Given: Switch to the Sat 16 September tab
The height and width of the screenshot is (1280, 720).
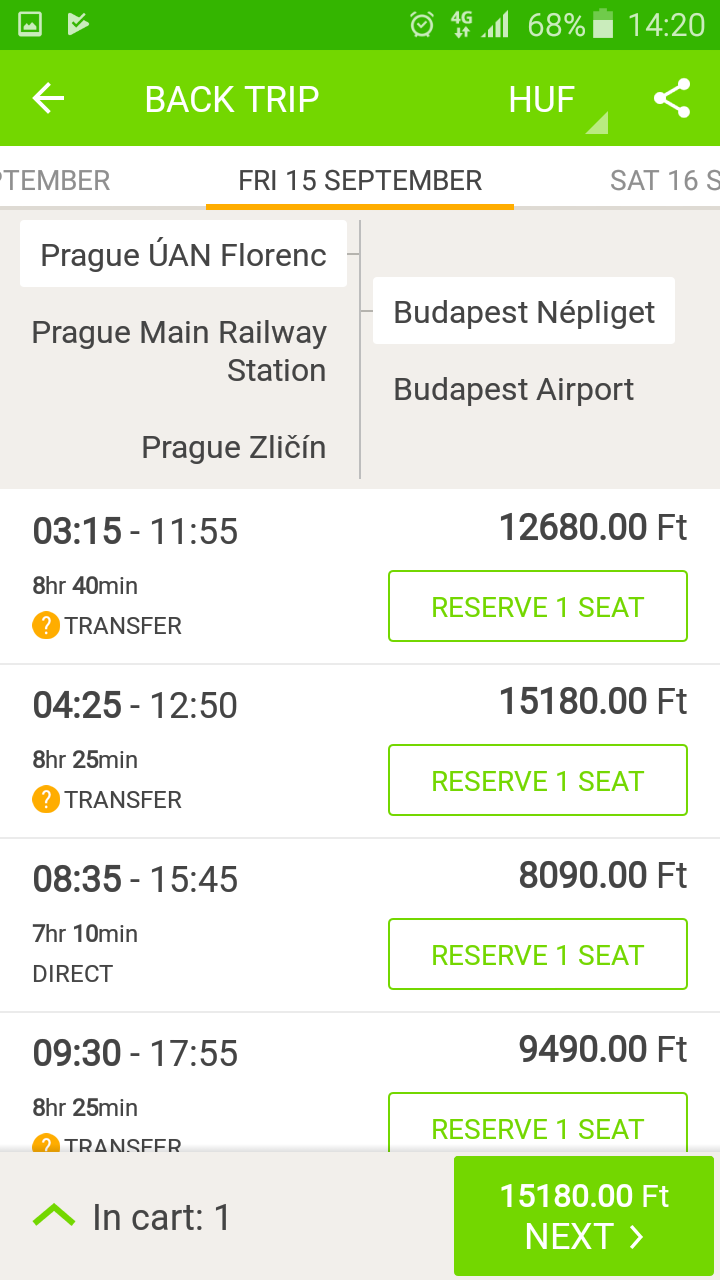Looking at the screenshot, I should pos(664,181).
